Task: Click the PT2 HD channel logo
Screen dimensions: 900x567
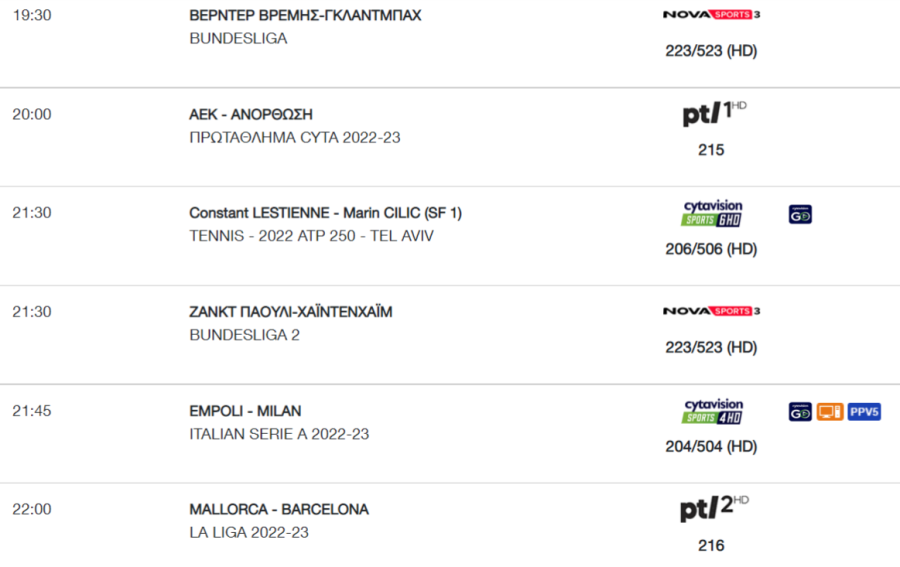Action: 714,508
